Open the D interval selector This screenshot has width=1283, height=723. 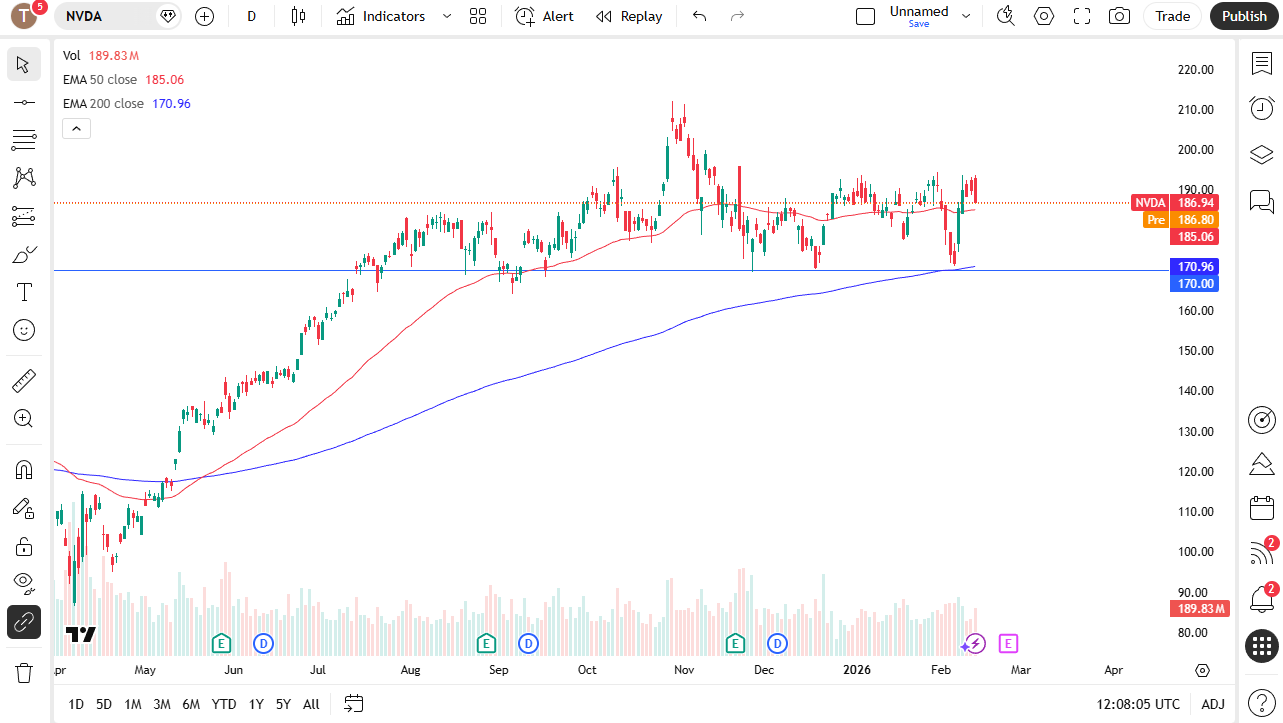point(251,16)
